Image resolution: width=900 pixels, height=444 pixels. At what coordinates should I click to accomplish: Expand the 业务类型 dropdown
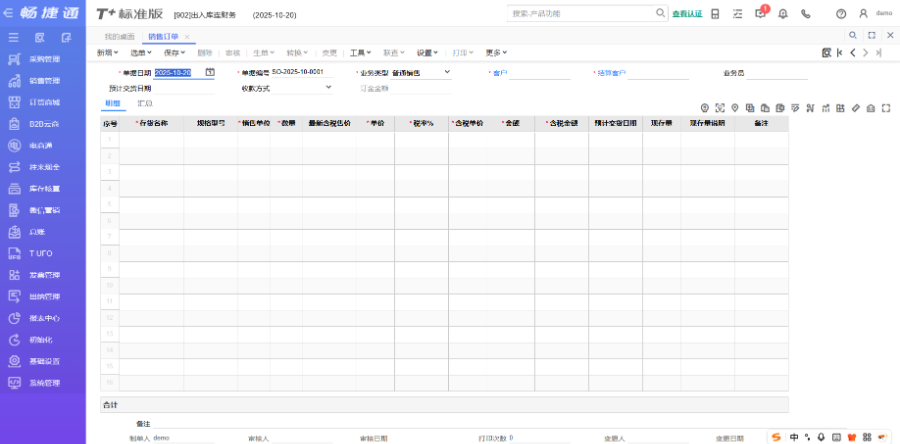click(446, 73)
